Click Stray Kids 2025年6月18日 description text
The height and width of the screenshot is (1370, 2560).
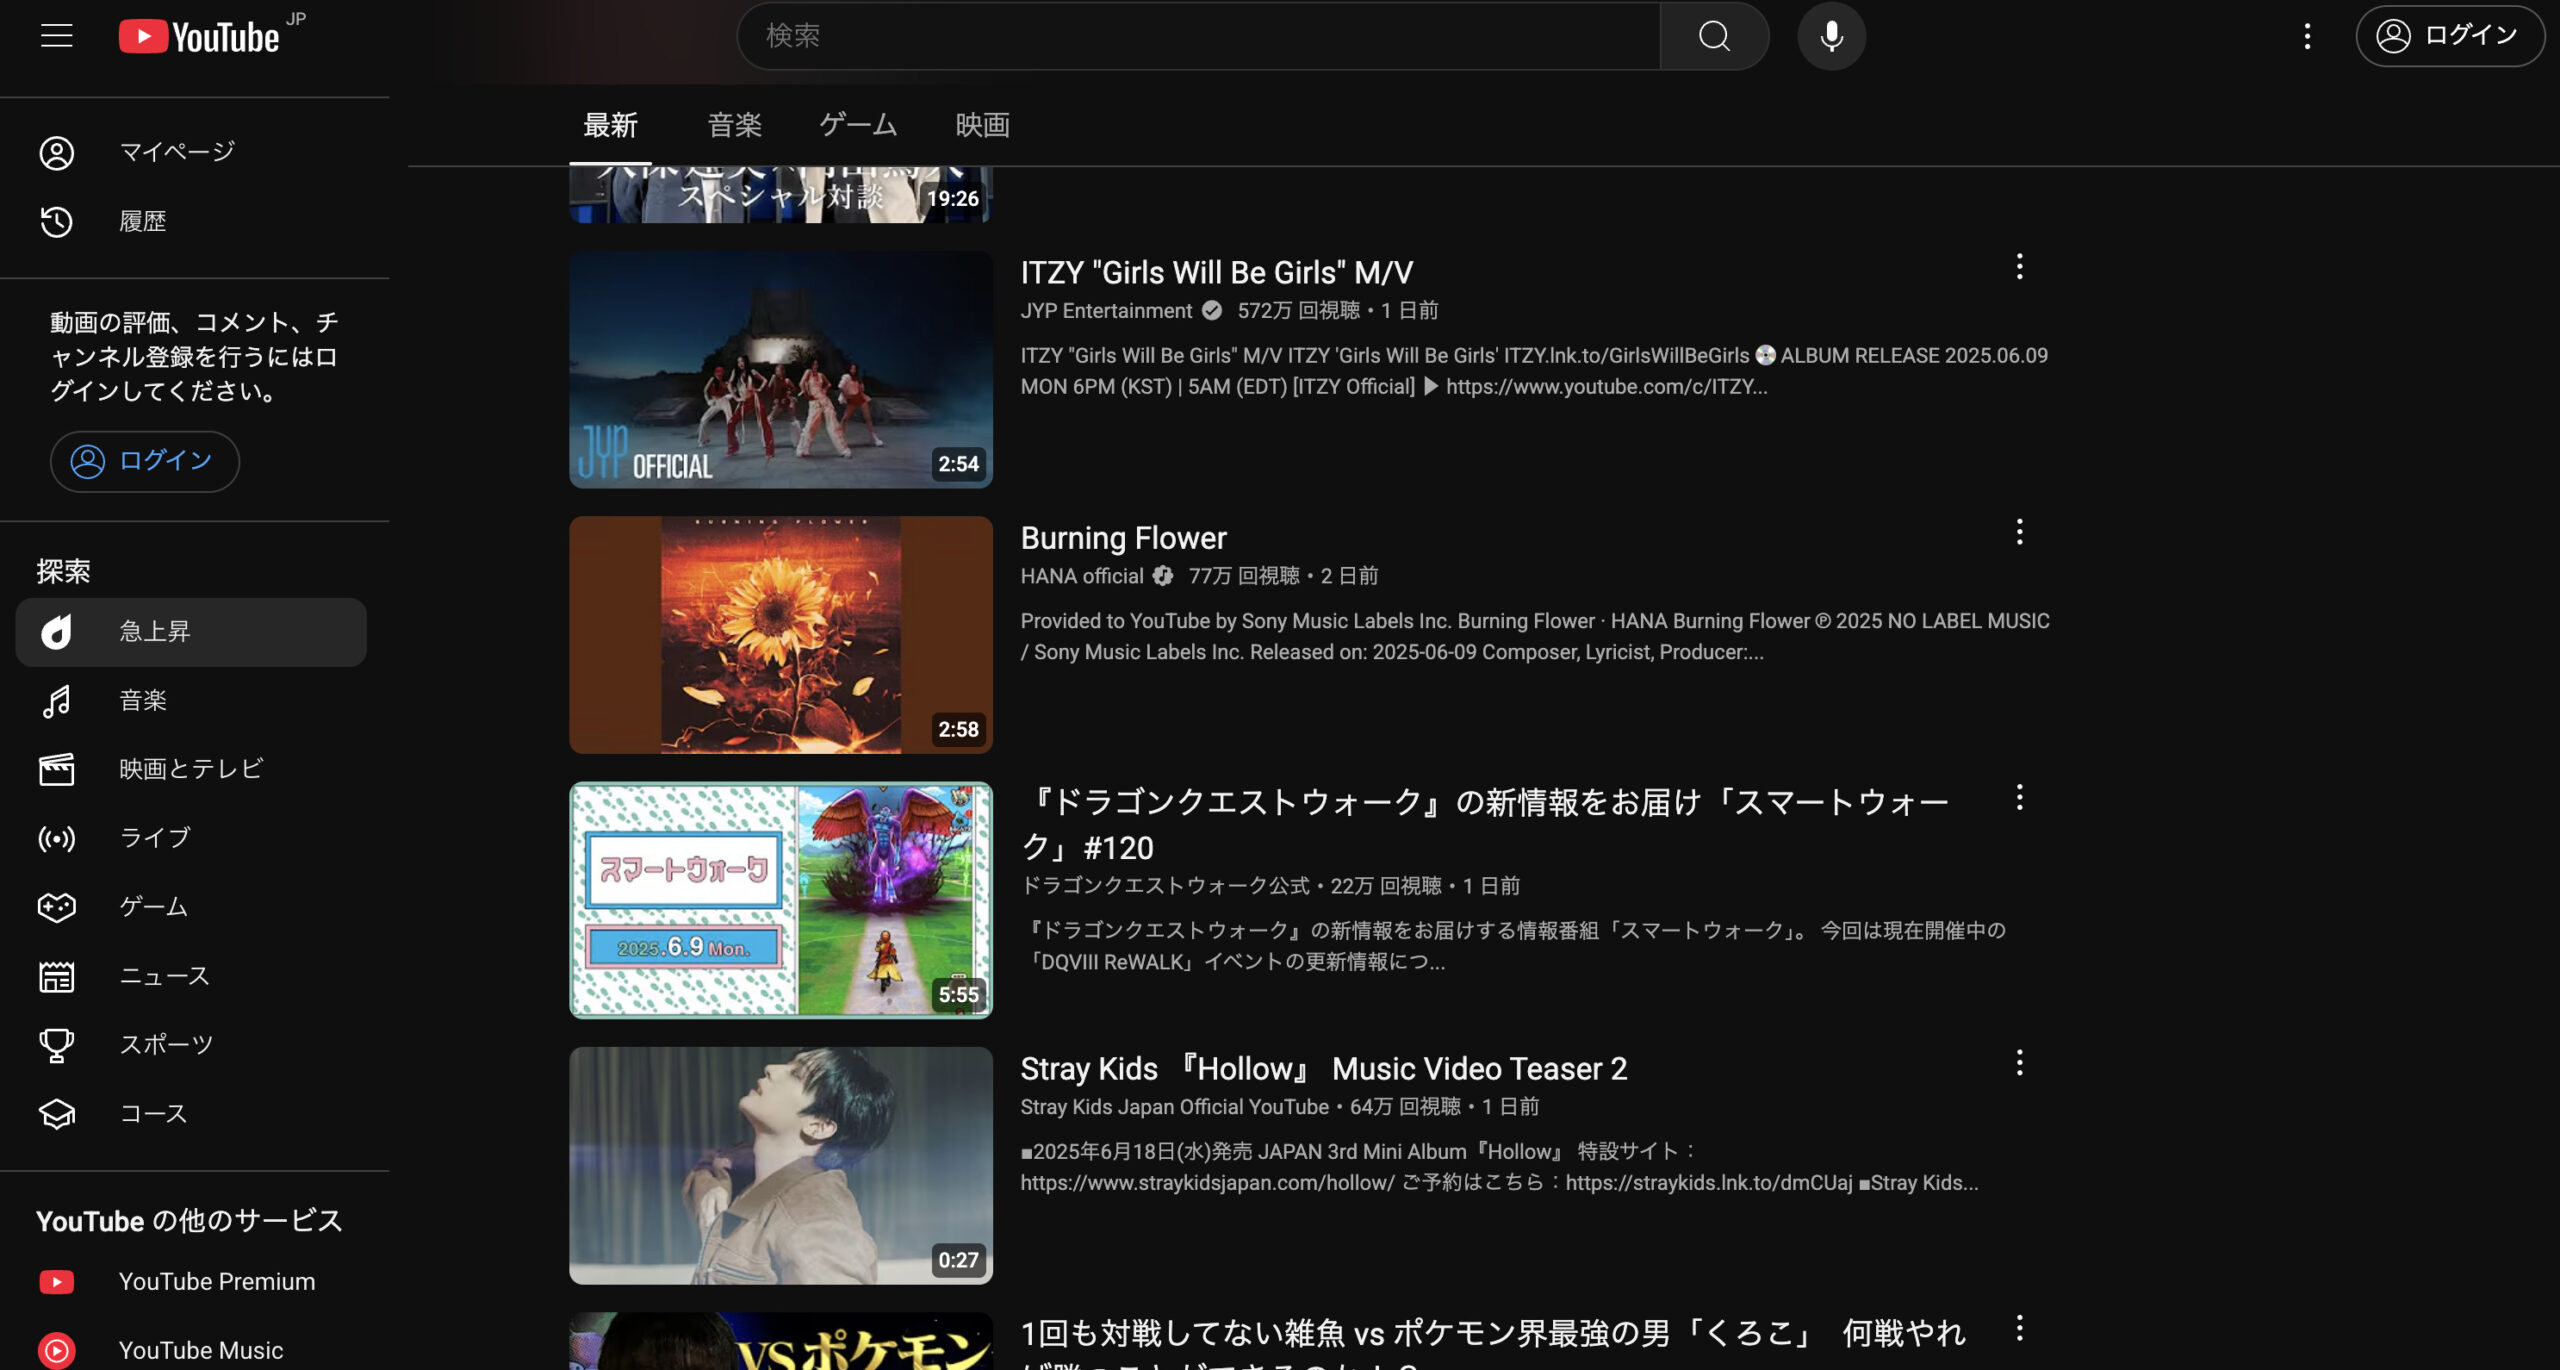pyautogui.click(x=1499, y=1167)
